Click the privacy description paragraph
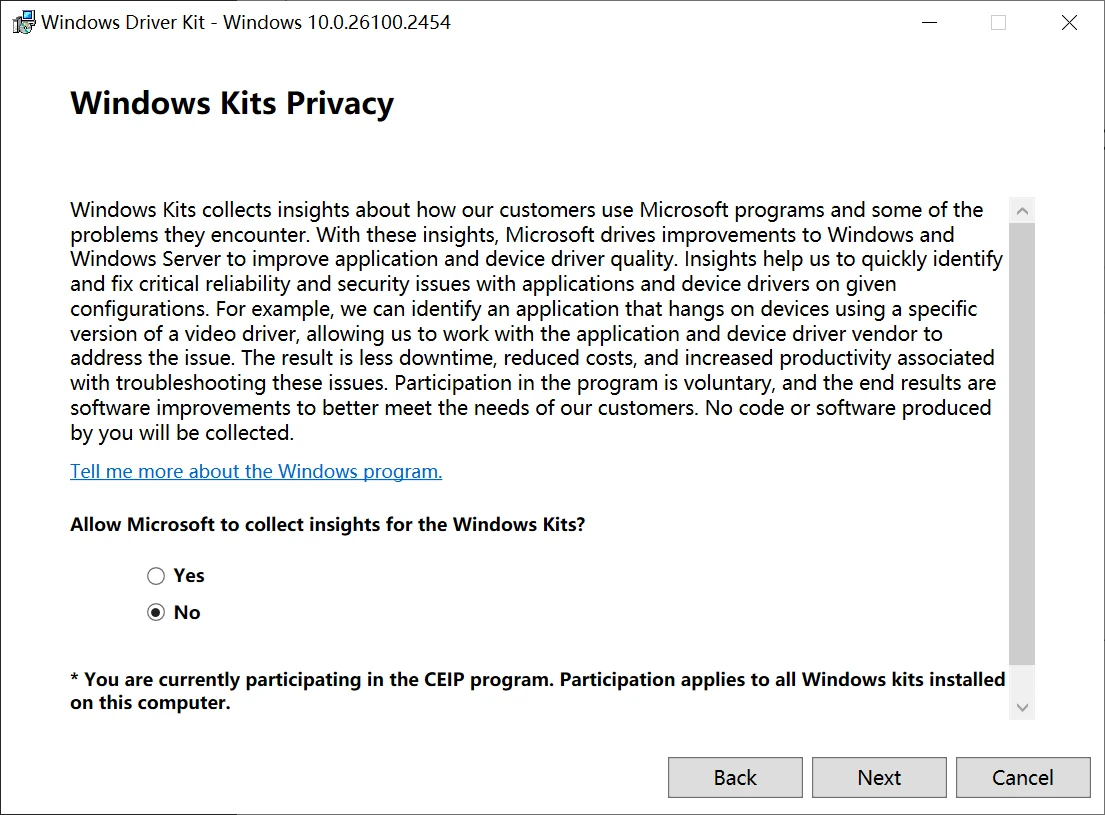 (530, 321)
